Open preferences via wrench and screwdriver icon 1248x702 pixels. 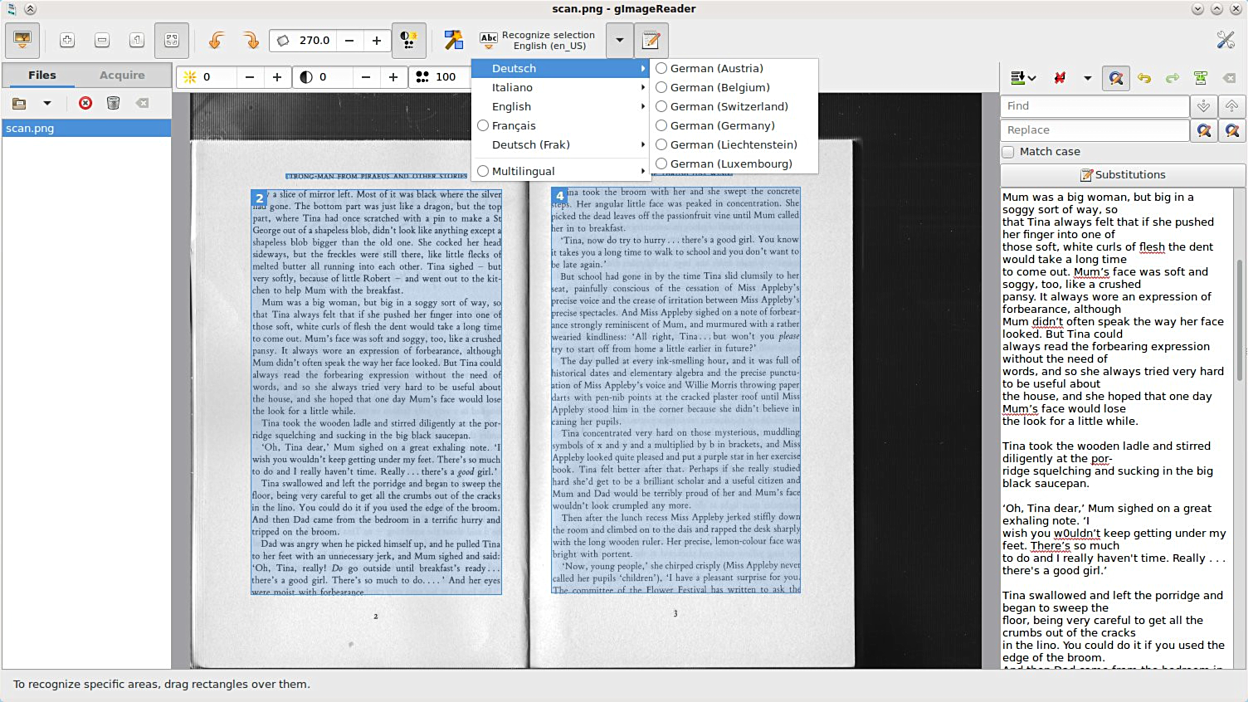pos(1225,40)
